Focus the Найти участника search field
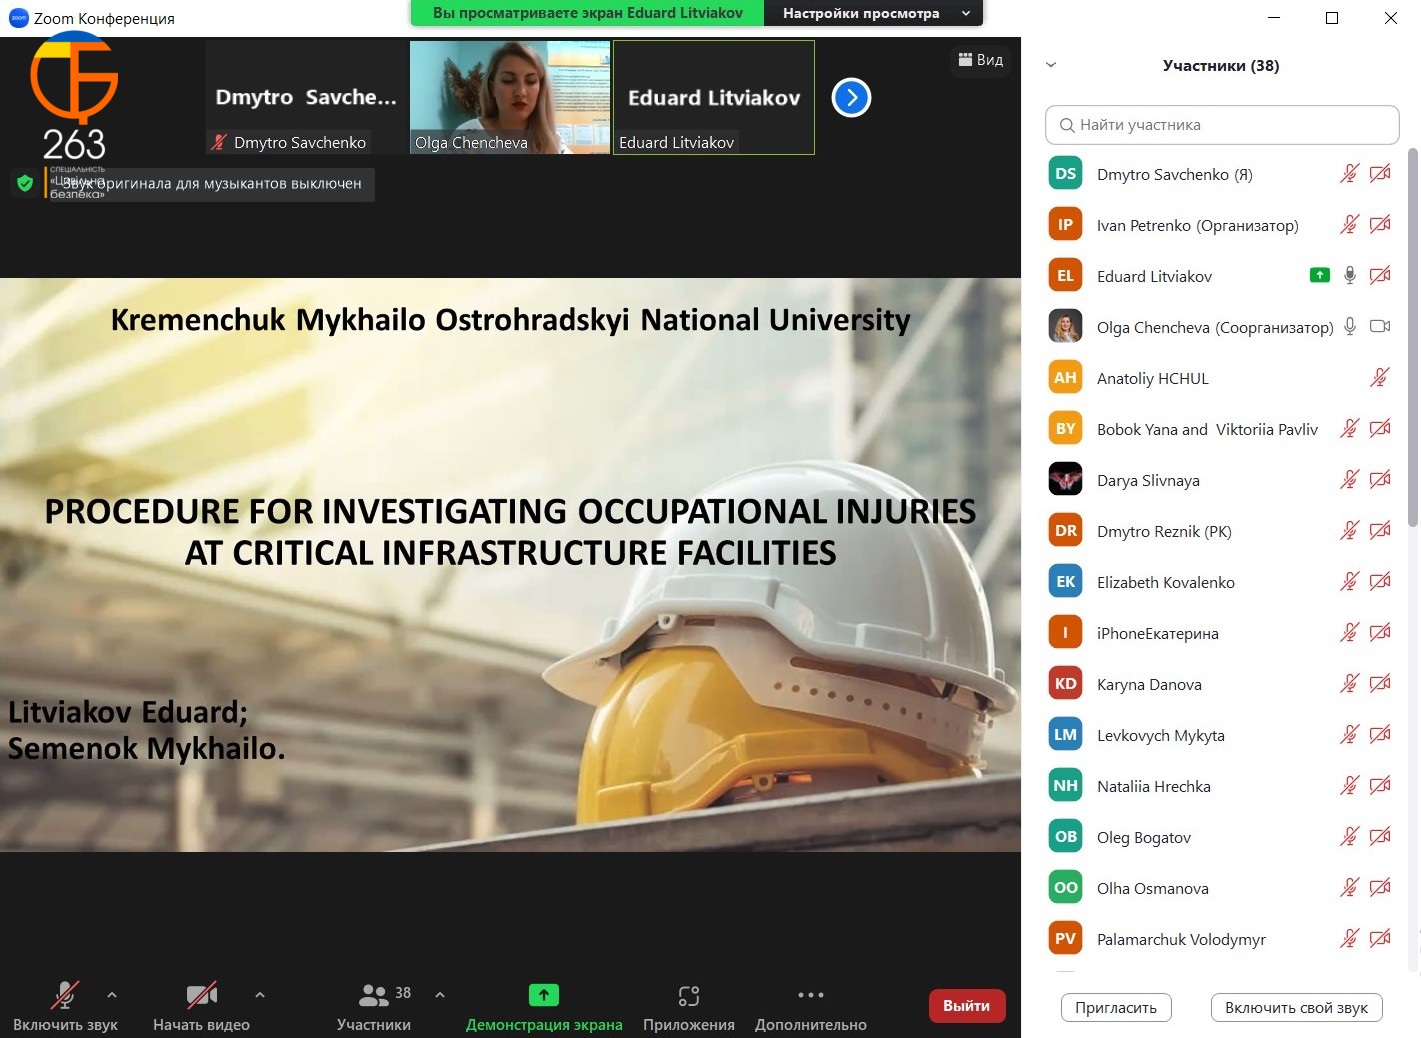The image size is (1421, 1038). coord(1222,125)
